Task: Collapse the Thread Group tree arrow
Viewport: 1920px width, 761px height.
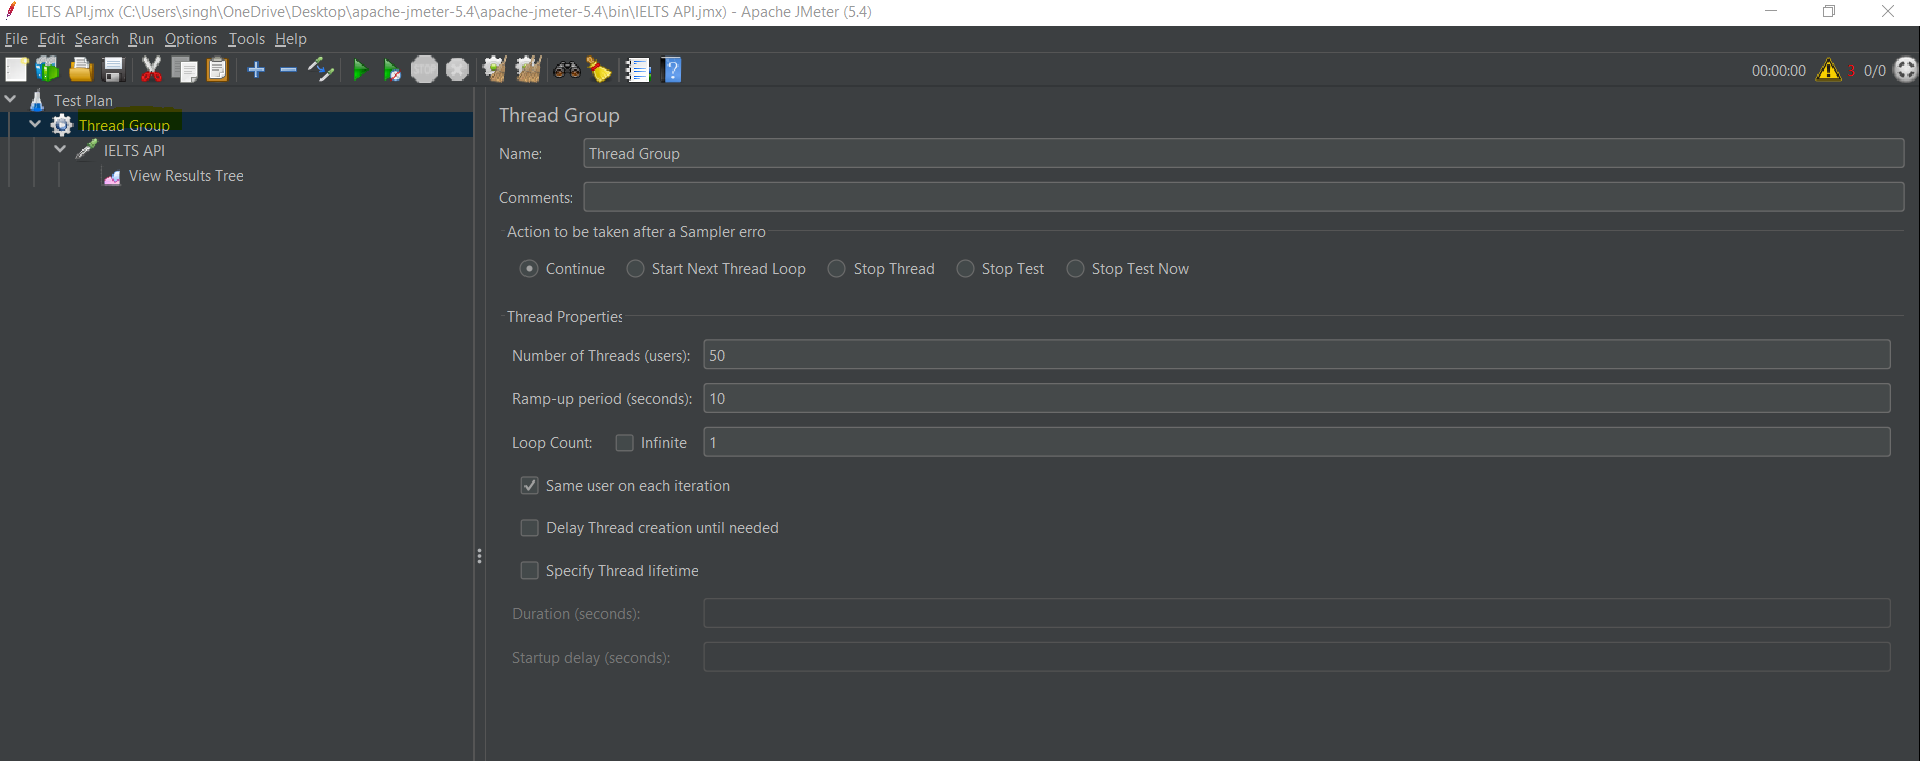Action: pyautogui.click(x=35, y=125)
